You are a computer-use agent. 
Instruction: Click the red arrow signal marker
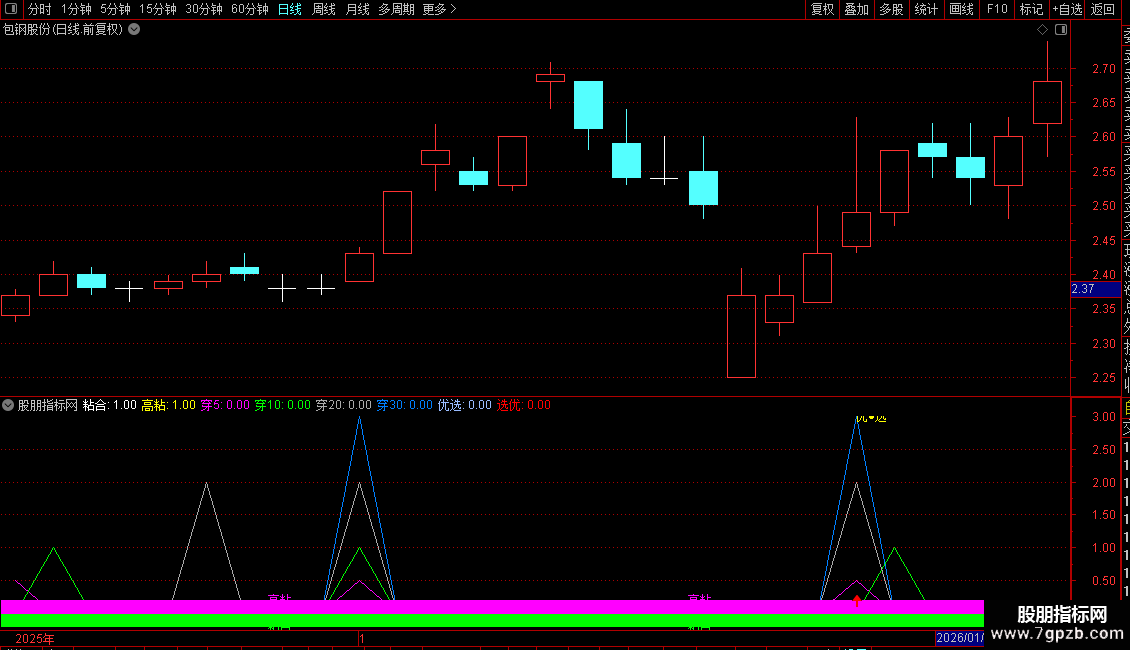pyautogui.click(x=856, y=600)
